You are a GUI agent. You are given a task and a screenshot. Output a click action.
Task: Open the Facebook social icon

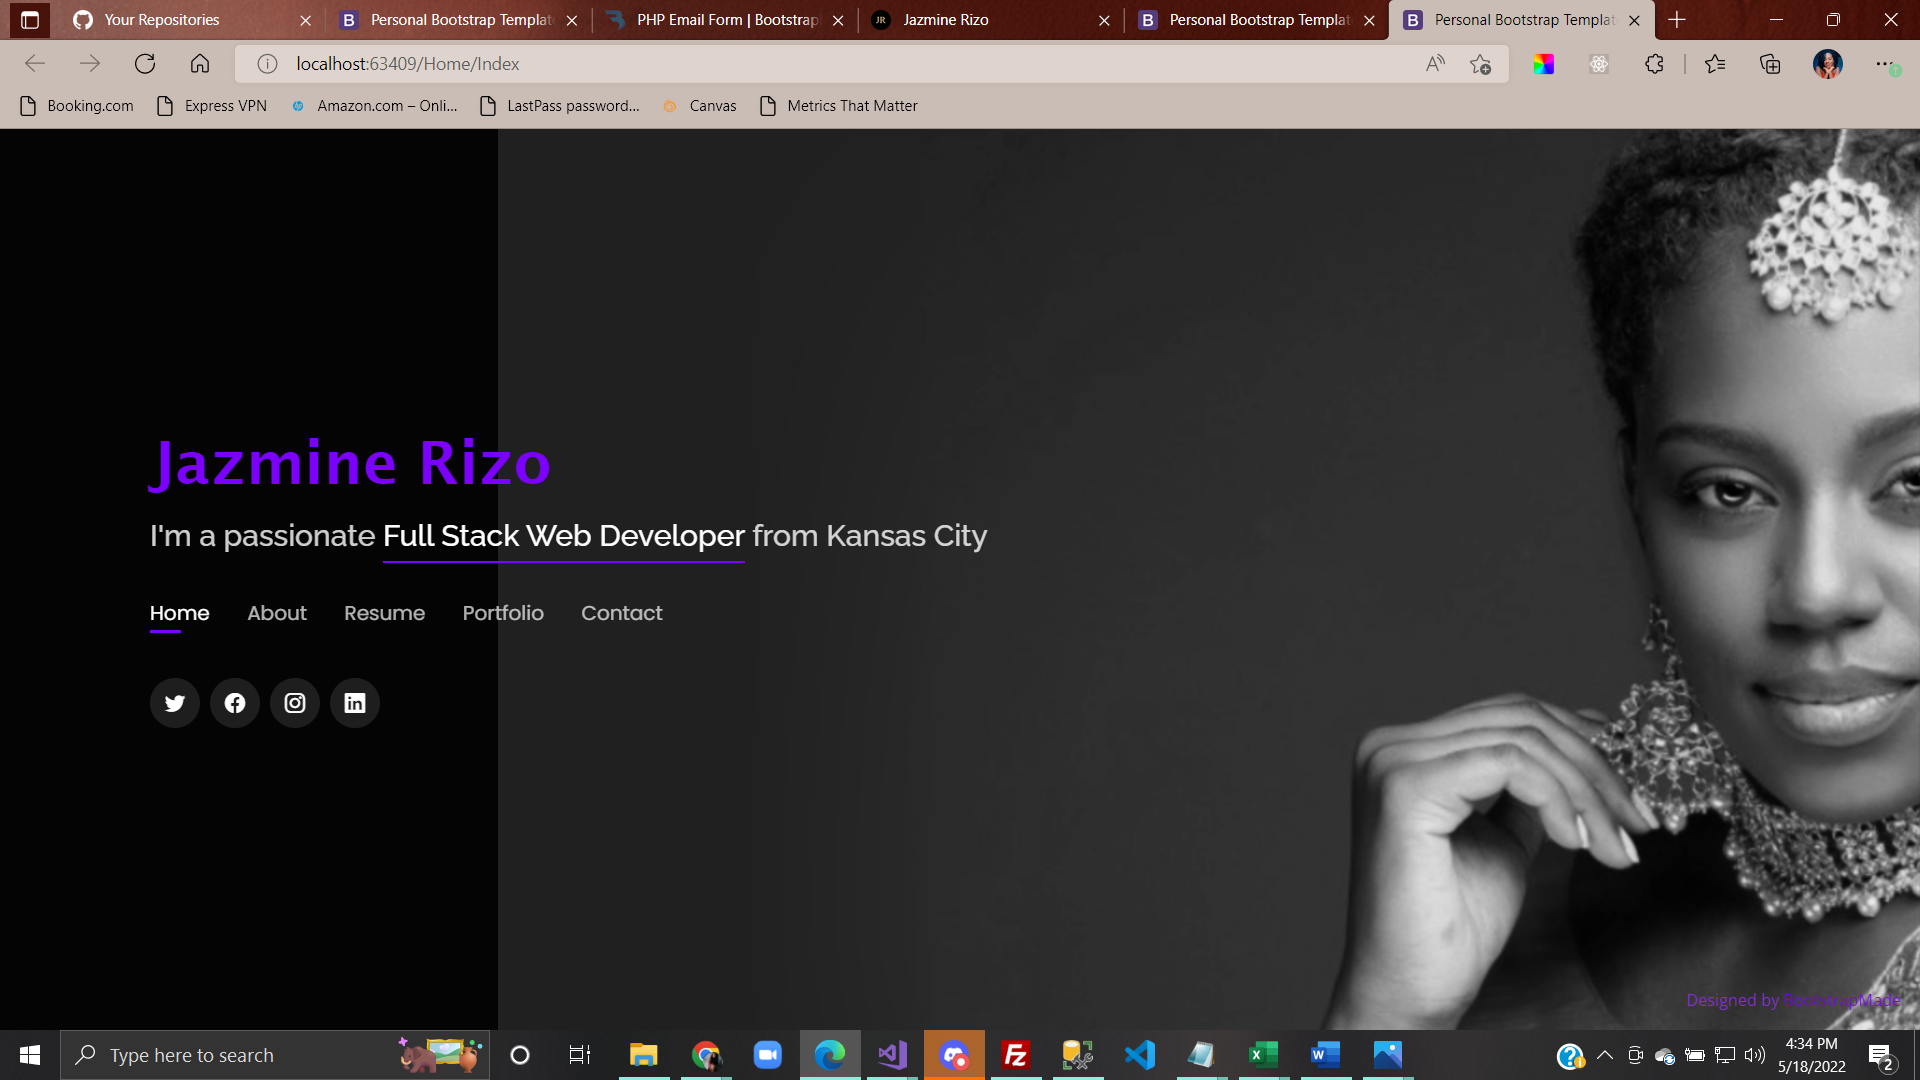point(234,703)
